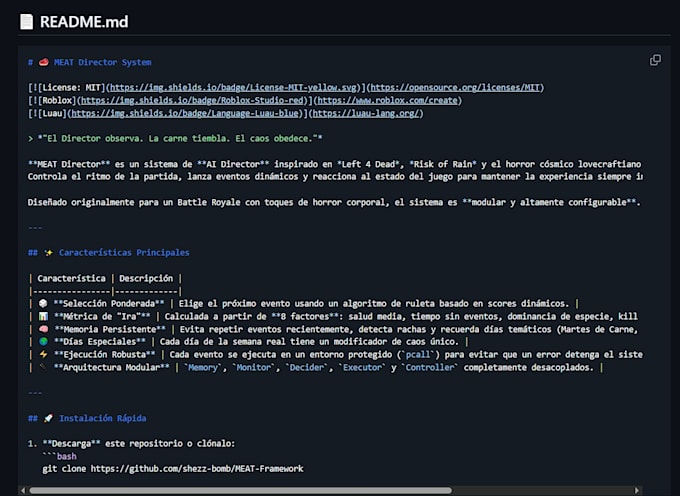Click the meat emoji in the title

tap(43, 62)
